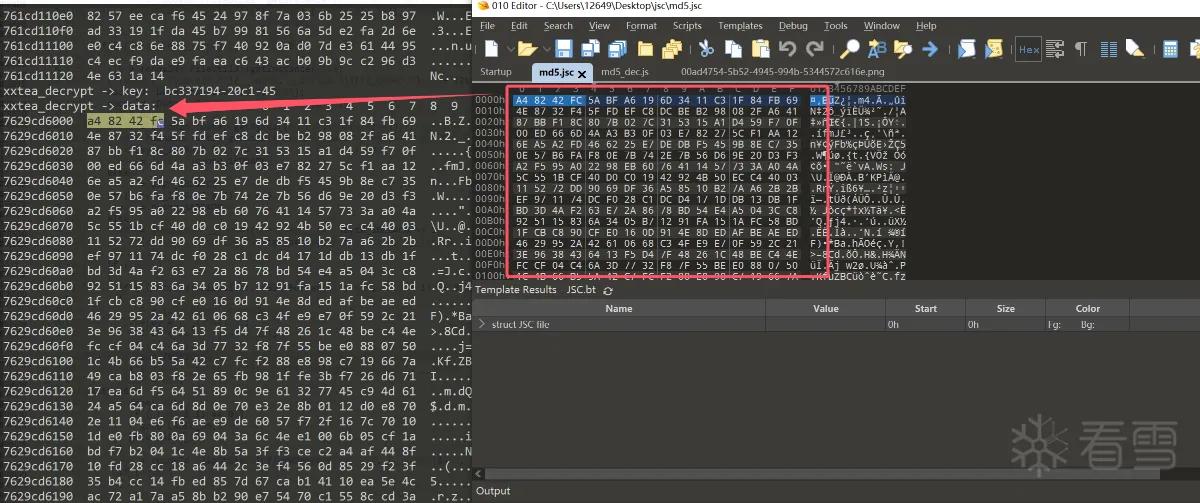Switch to the md5_dec.js tab

pyautogui.click(x=625, y=72)
